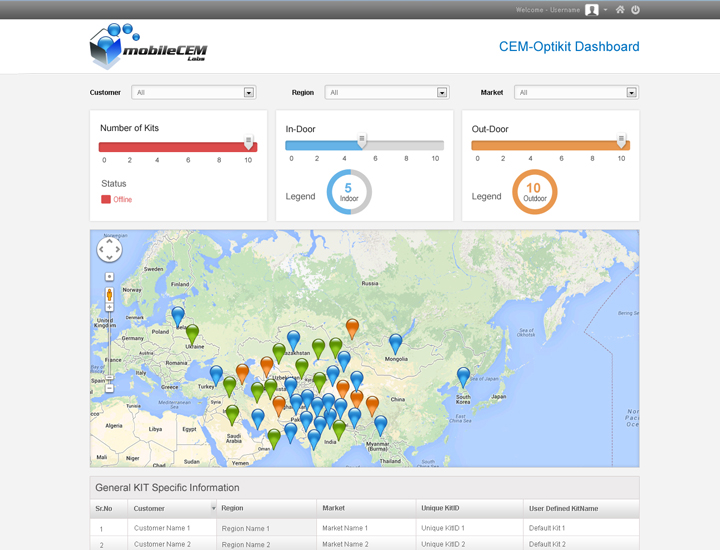Go to home via house icon
720x550 pixels.
(620, 10)
